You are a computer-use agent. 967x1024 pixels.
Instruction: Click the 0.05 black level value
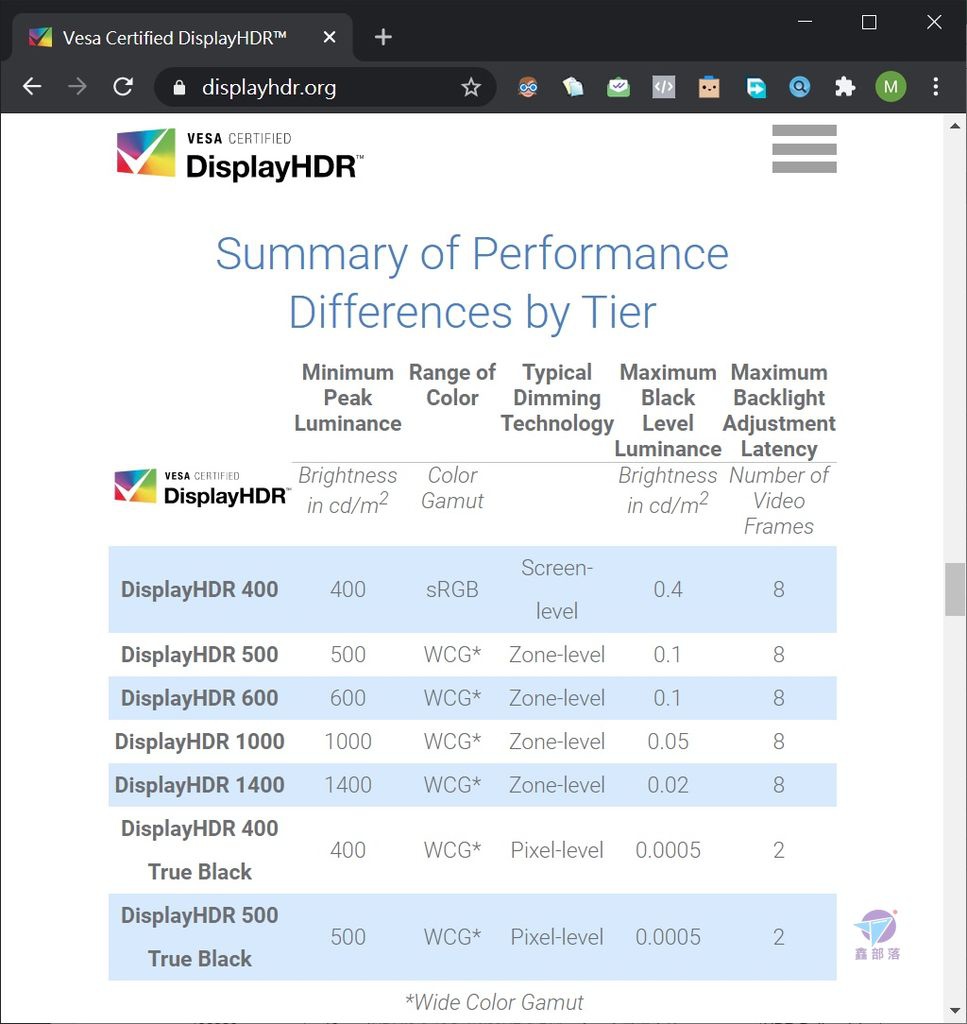pyautogui.click(x=668, y=741)
